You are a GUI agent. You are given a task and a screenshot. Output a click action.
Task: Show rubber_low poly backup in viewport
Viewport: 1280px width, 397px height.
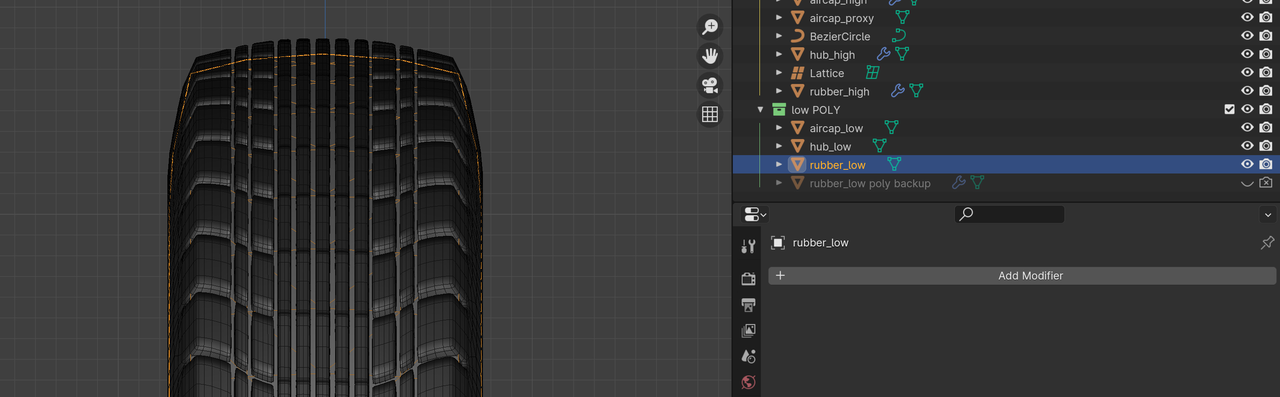(x=1247, y=183)
